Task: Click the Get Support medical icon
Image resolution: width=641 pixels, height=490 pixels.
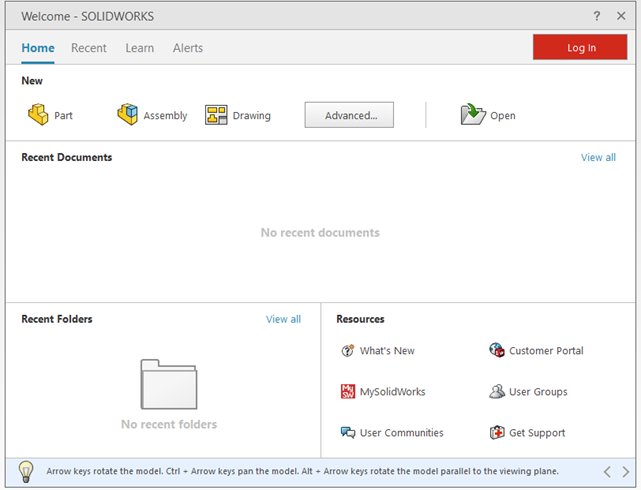Action: tap(497, 432)
